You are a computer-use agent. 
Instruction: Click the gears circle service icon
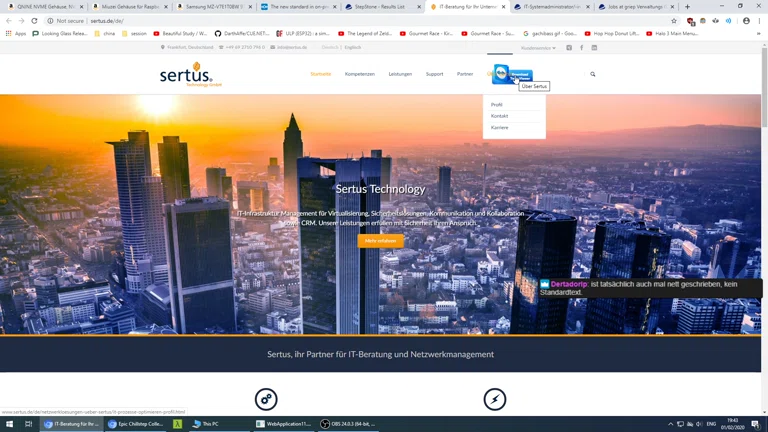tap(266, 399)
